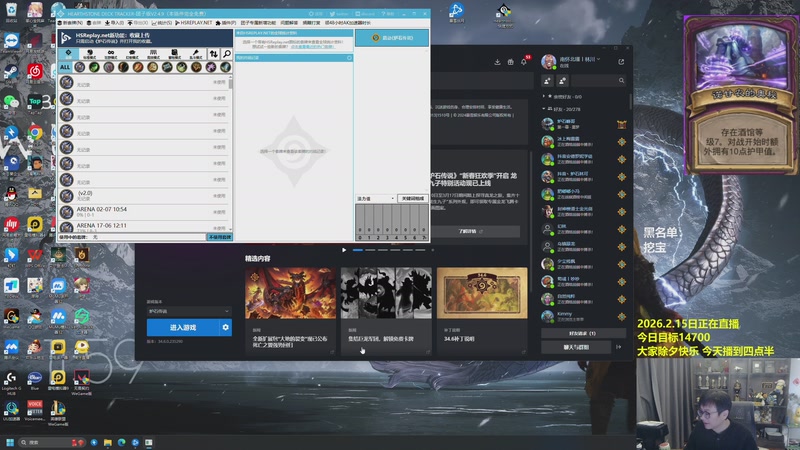800x450 pixels.
Task: Collapse the friends panel using the arrow icon
Action: 619,347
